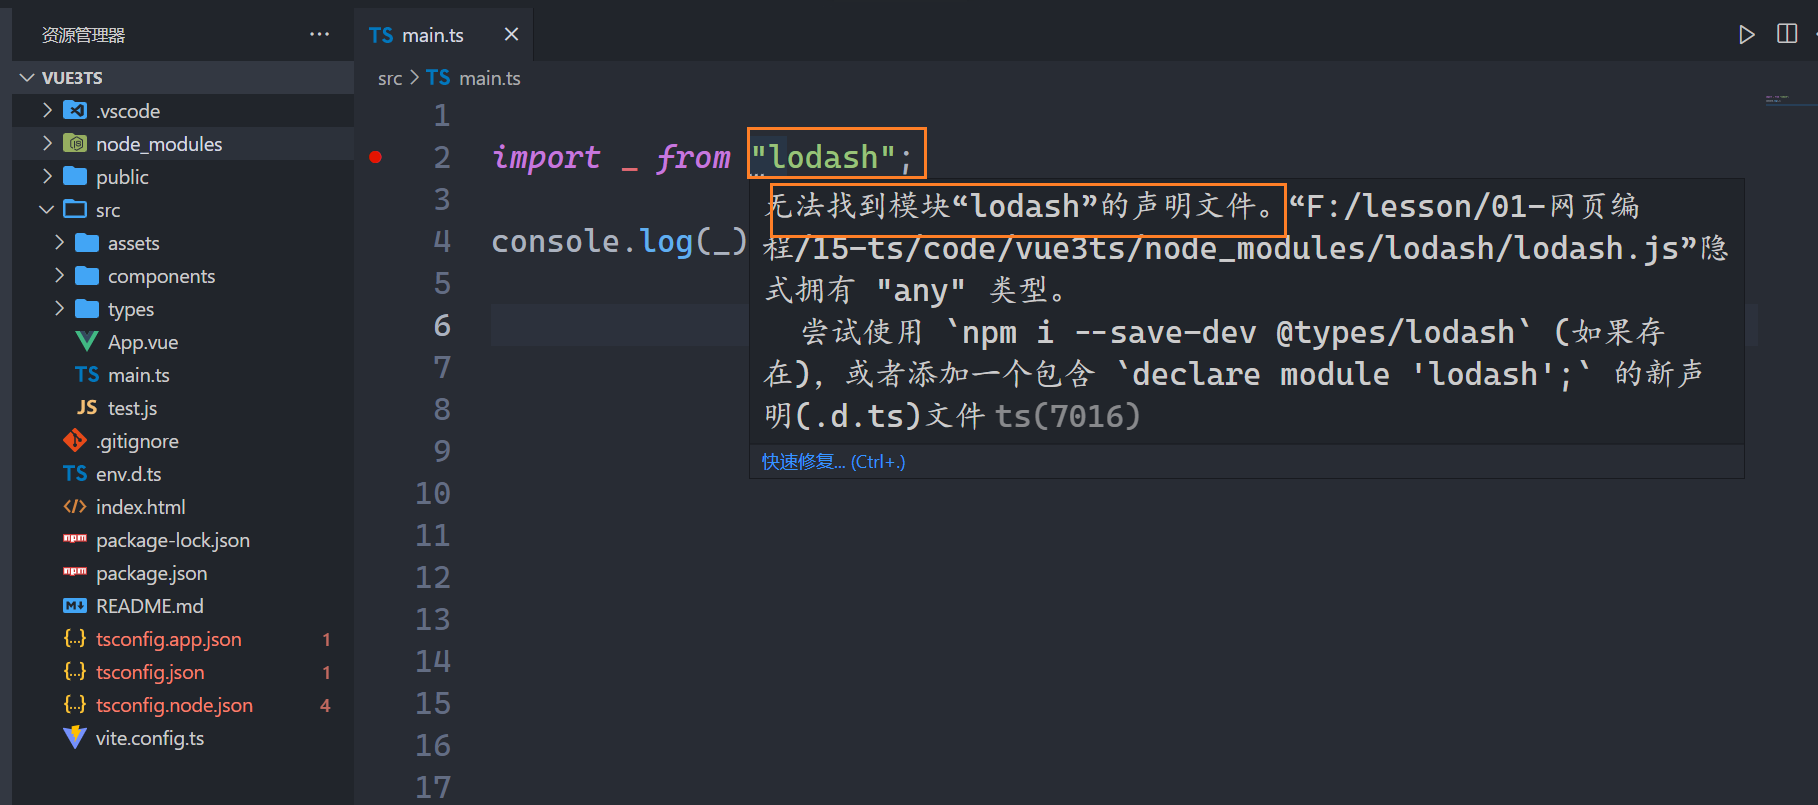The height and width of the screenshot is (805, 1818).
Task: Collapse the src folder
Action: pyautogui.click(x=107, y=210)
